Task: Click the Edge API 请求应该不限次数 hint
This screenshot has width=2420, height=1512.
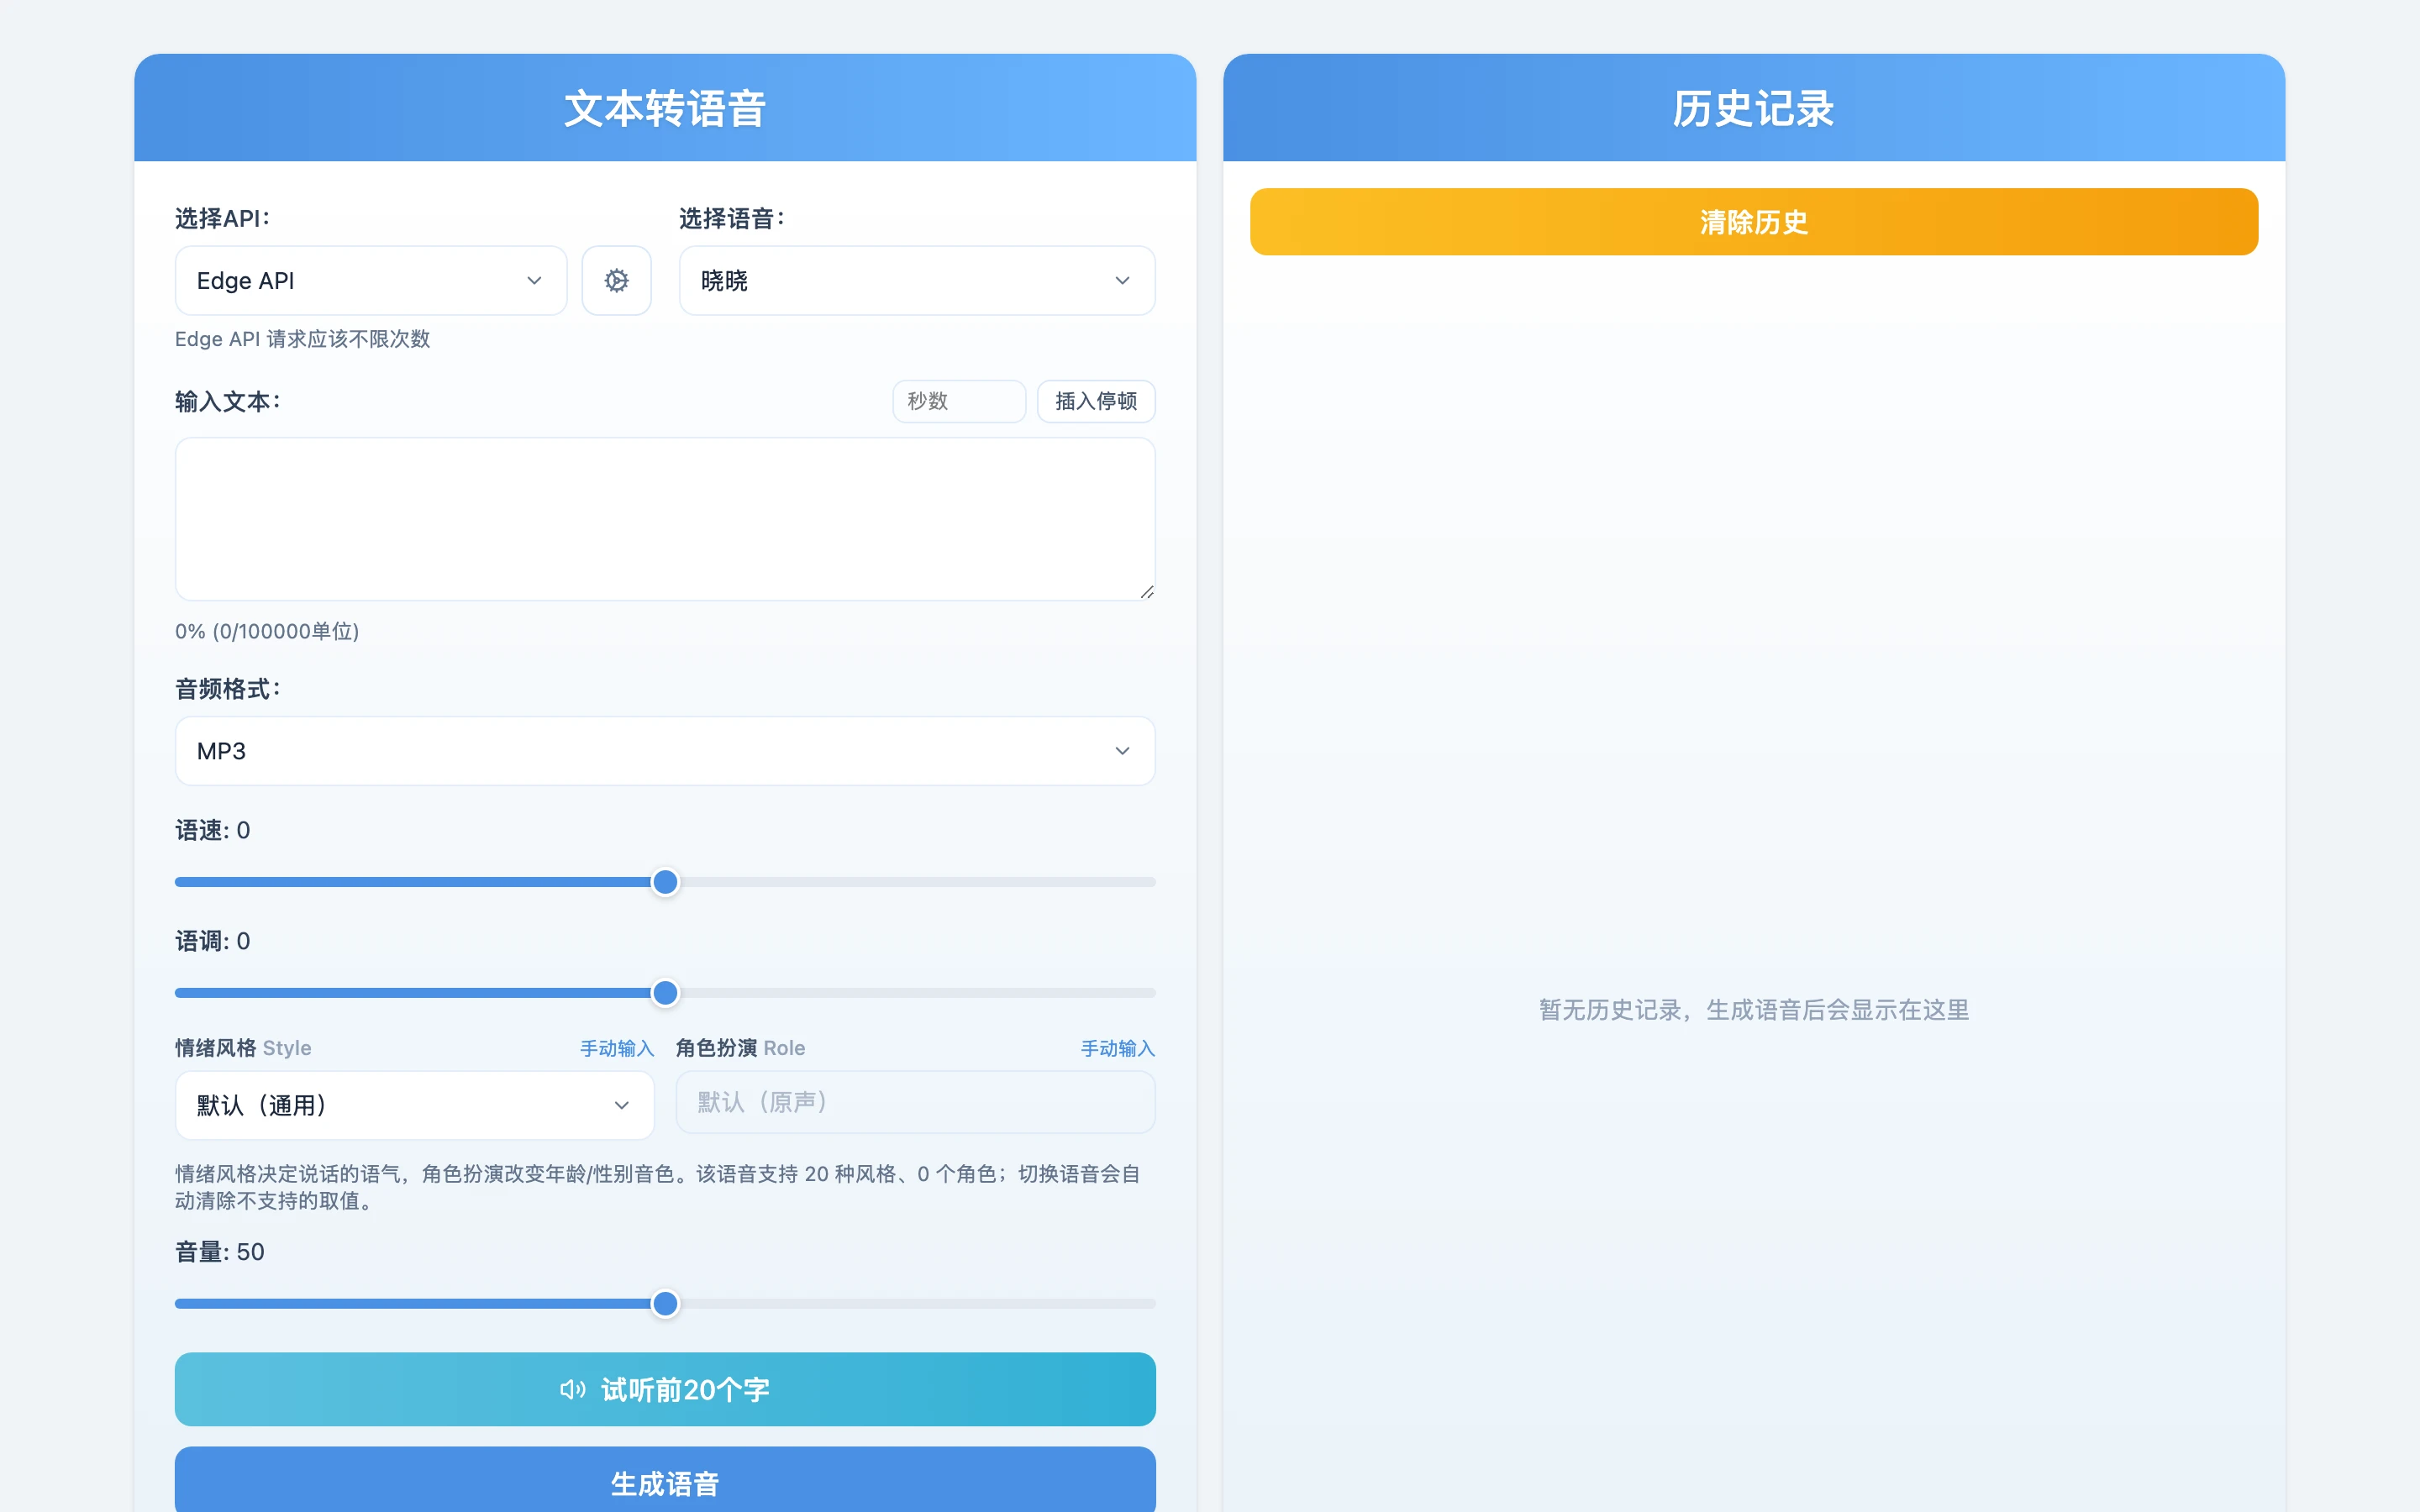Action: [303, 339]
